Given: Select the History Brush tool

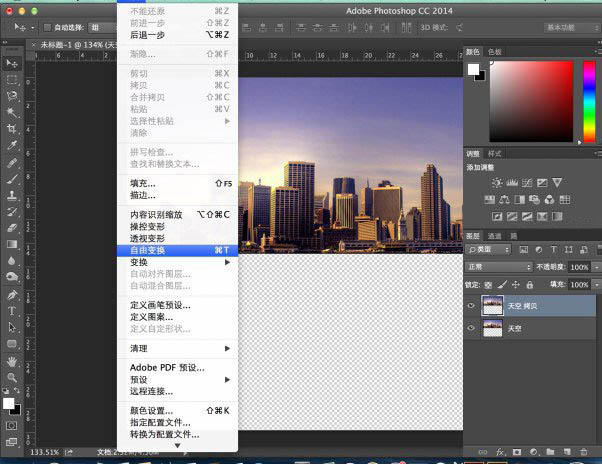Looking at the screenshot, I should click(12, 211).
